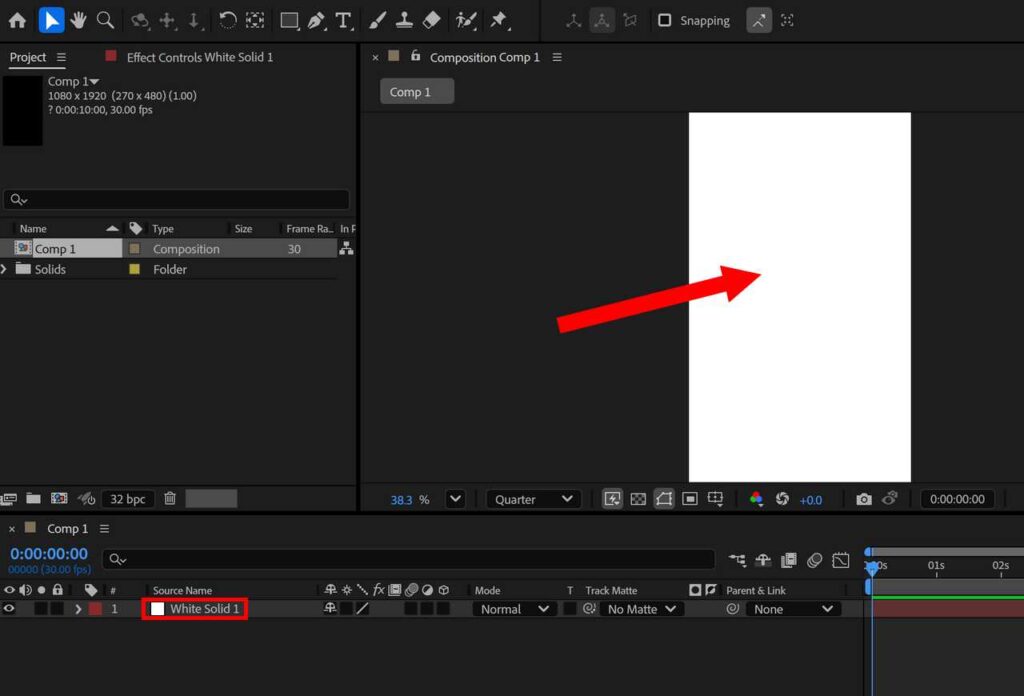Screen dimensions: 1024x696
Task: Select the Selection (arrow) tool
Action: [51, 20]
